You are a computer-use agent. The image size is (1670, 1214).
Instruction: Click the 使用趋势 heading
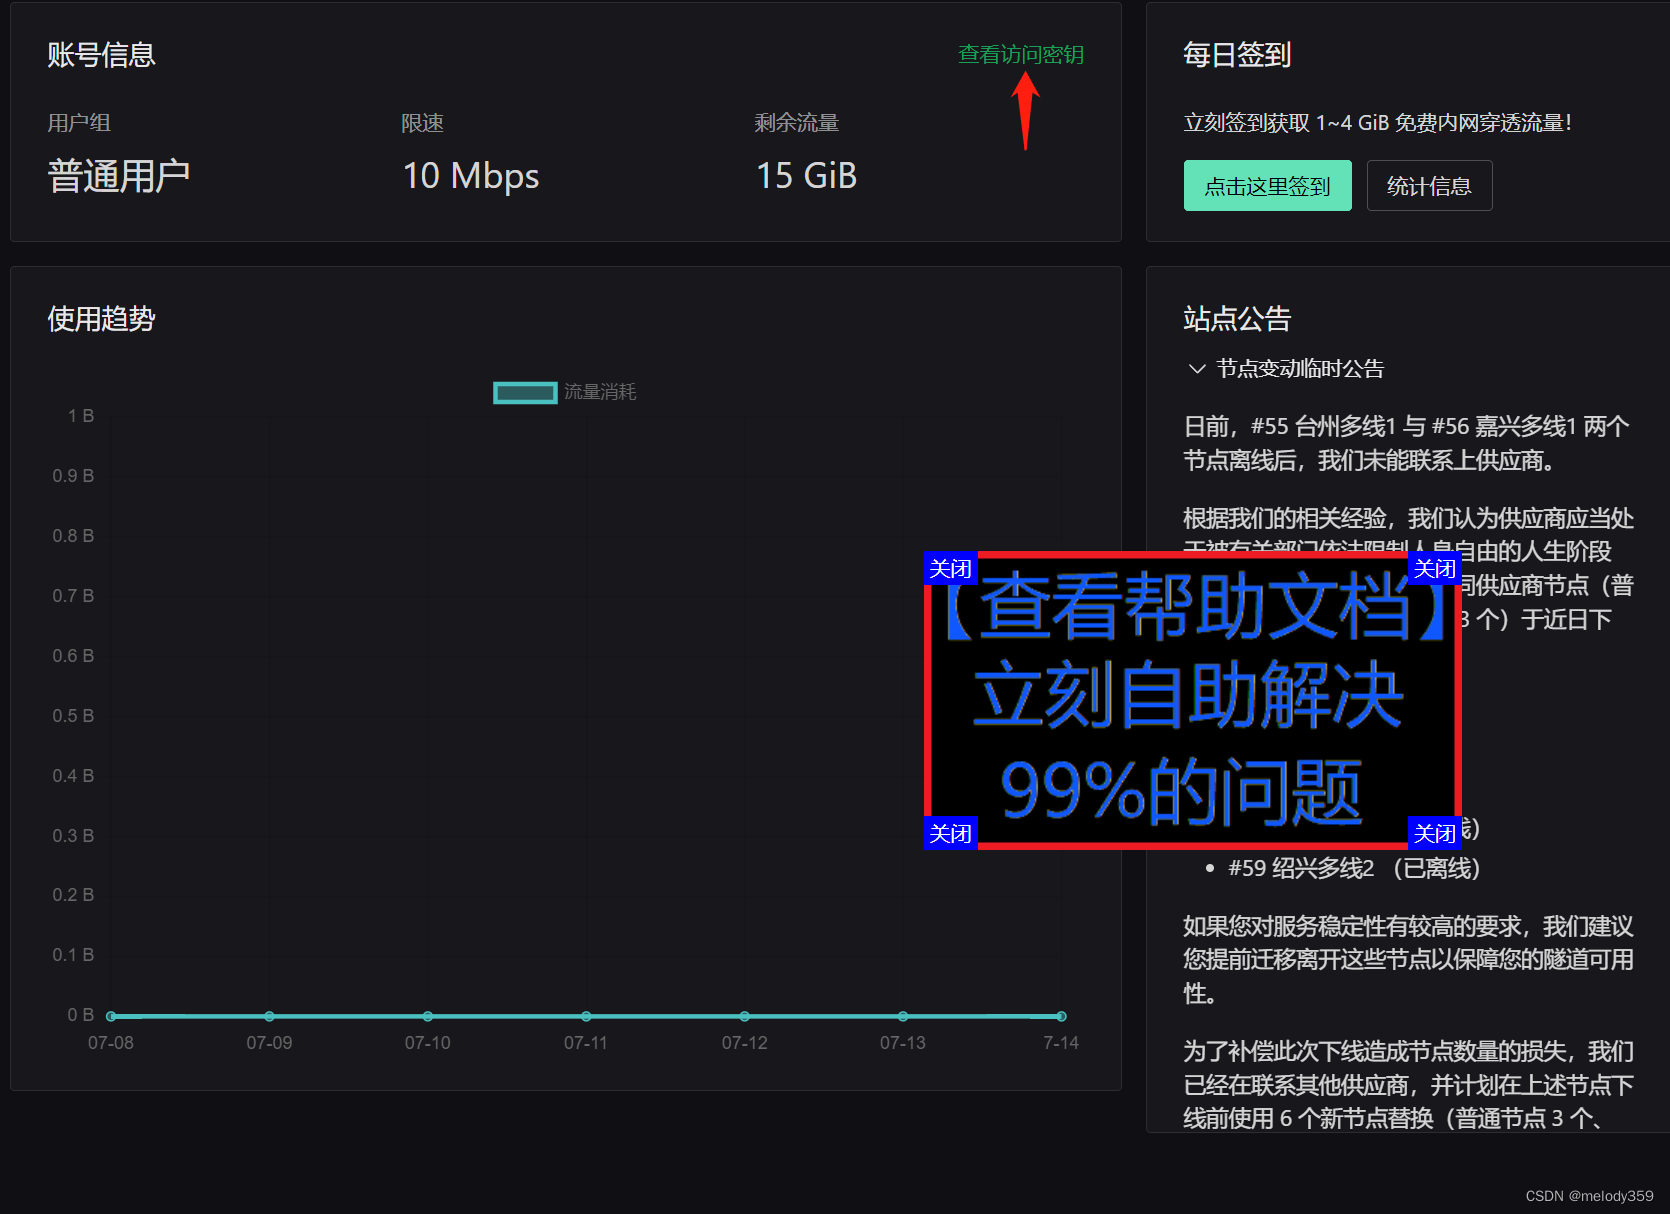click(x=101, y=319)
